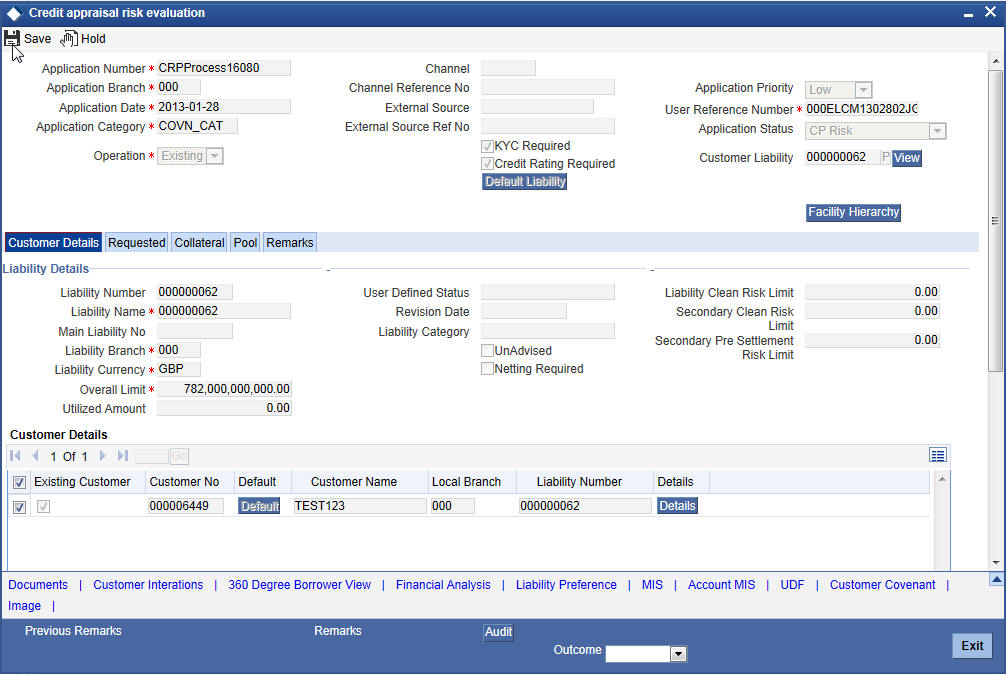Click the Save floppy disk icon

12,38
